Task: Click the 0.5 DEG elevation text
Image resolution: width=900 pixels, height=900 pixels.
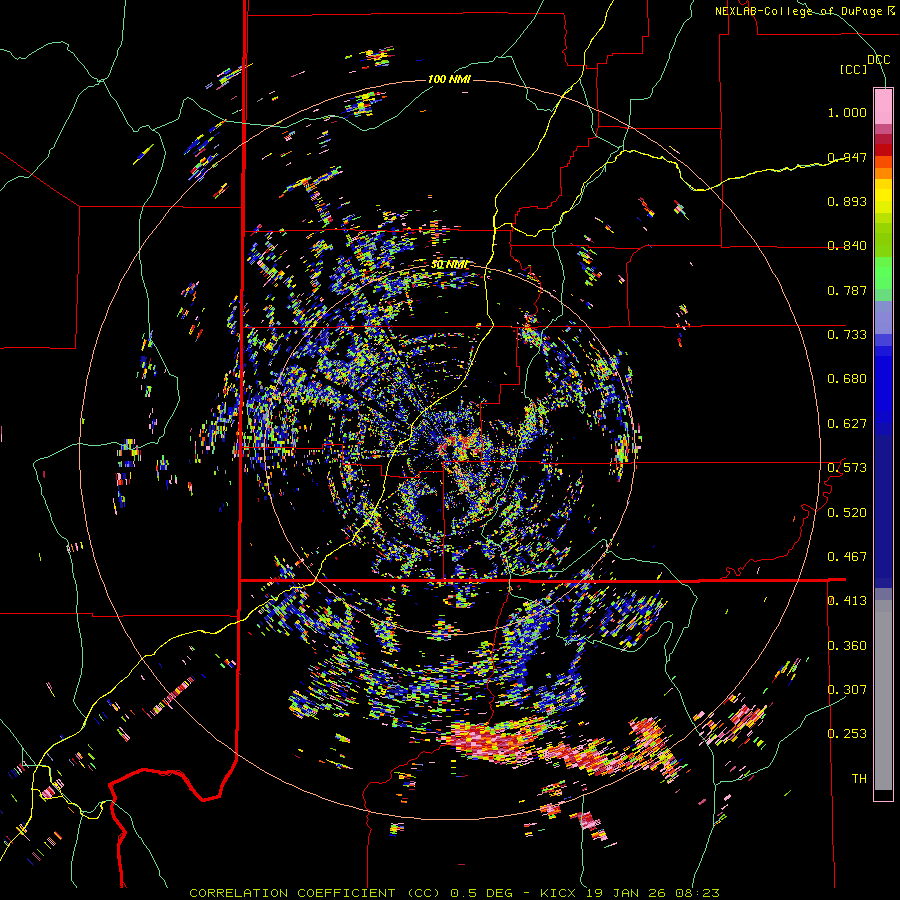Action: point(482,893)
